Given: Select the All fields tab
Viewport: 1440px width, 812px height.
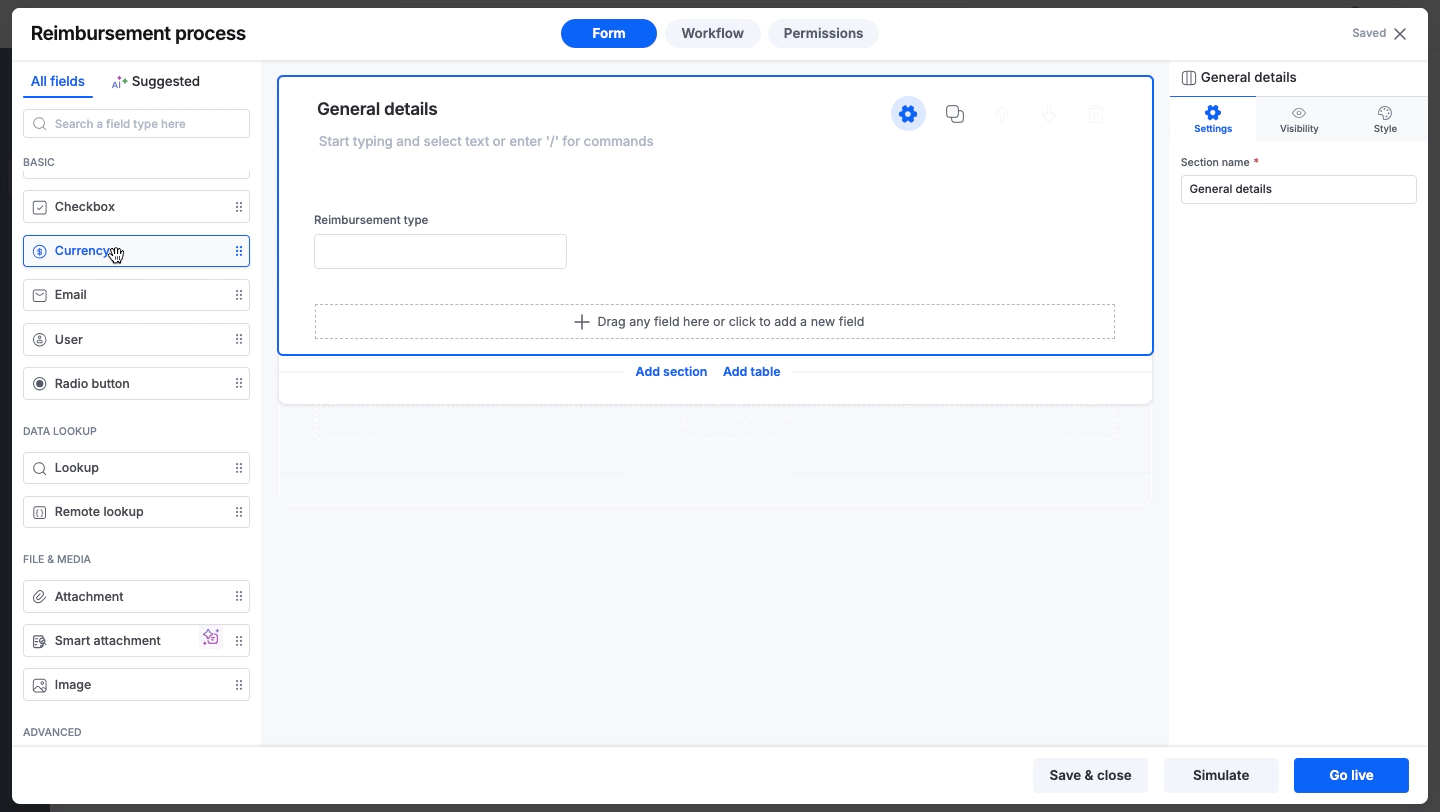Looking at the screenshot, I should (58, 81).
